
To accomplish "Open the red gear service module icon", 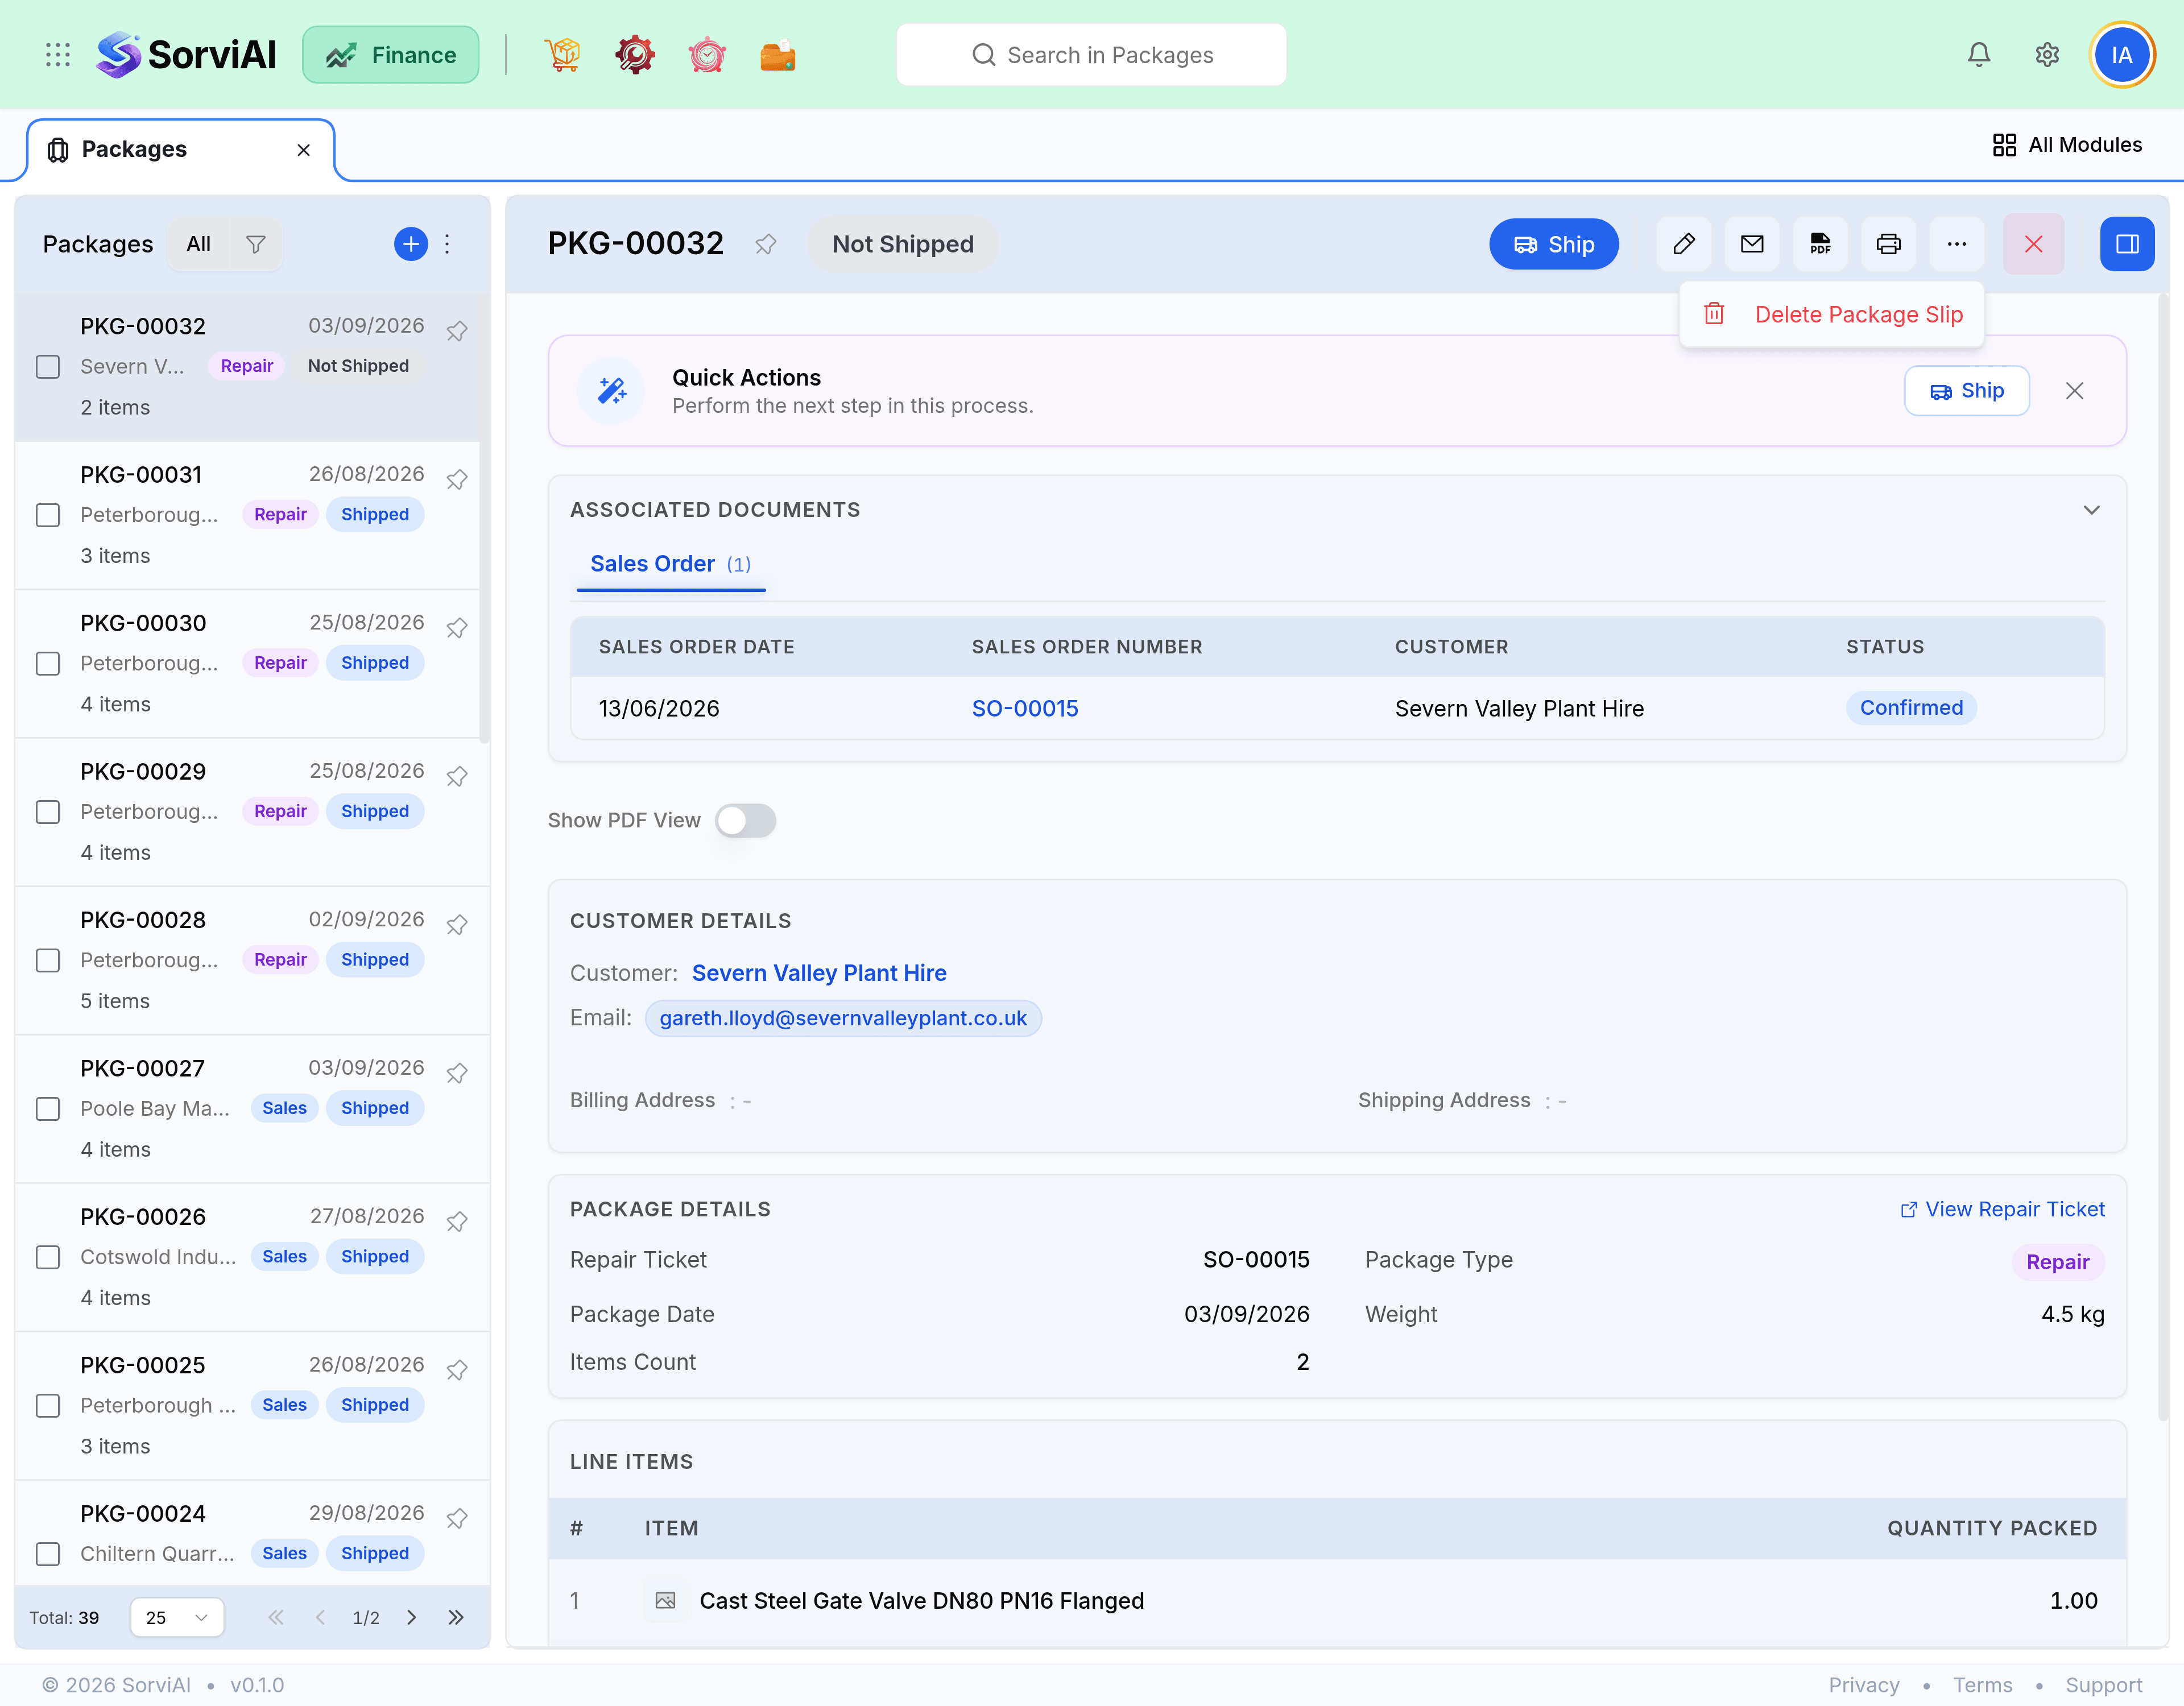I will [635, 55].
